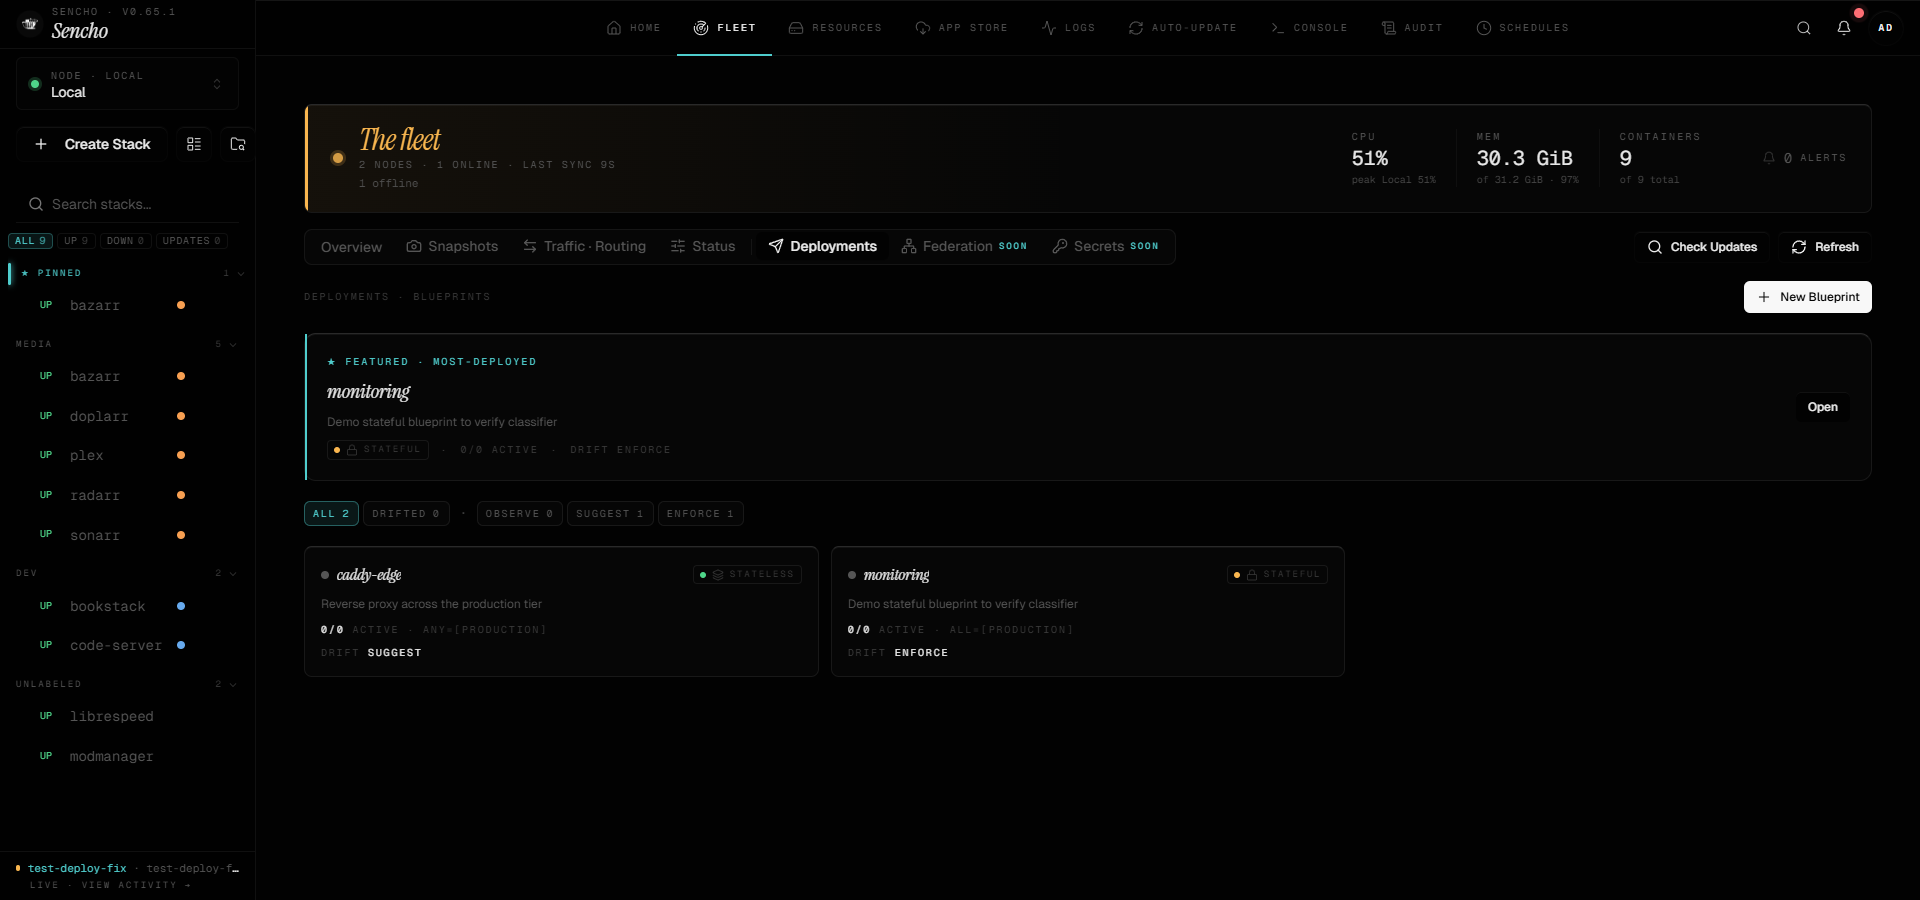
Task: Switch to the Traffic · Routing tab
Action: pyautogui.click(x=584, y=247)
